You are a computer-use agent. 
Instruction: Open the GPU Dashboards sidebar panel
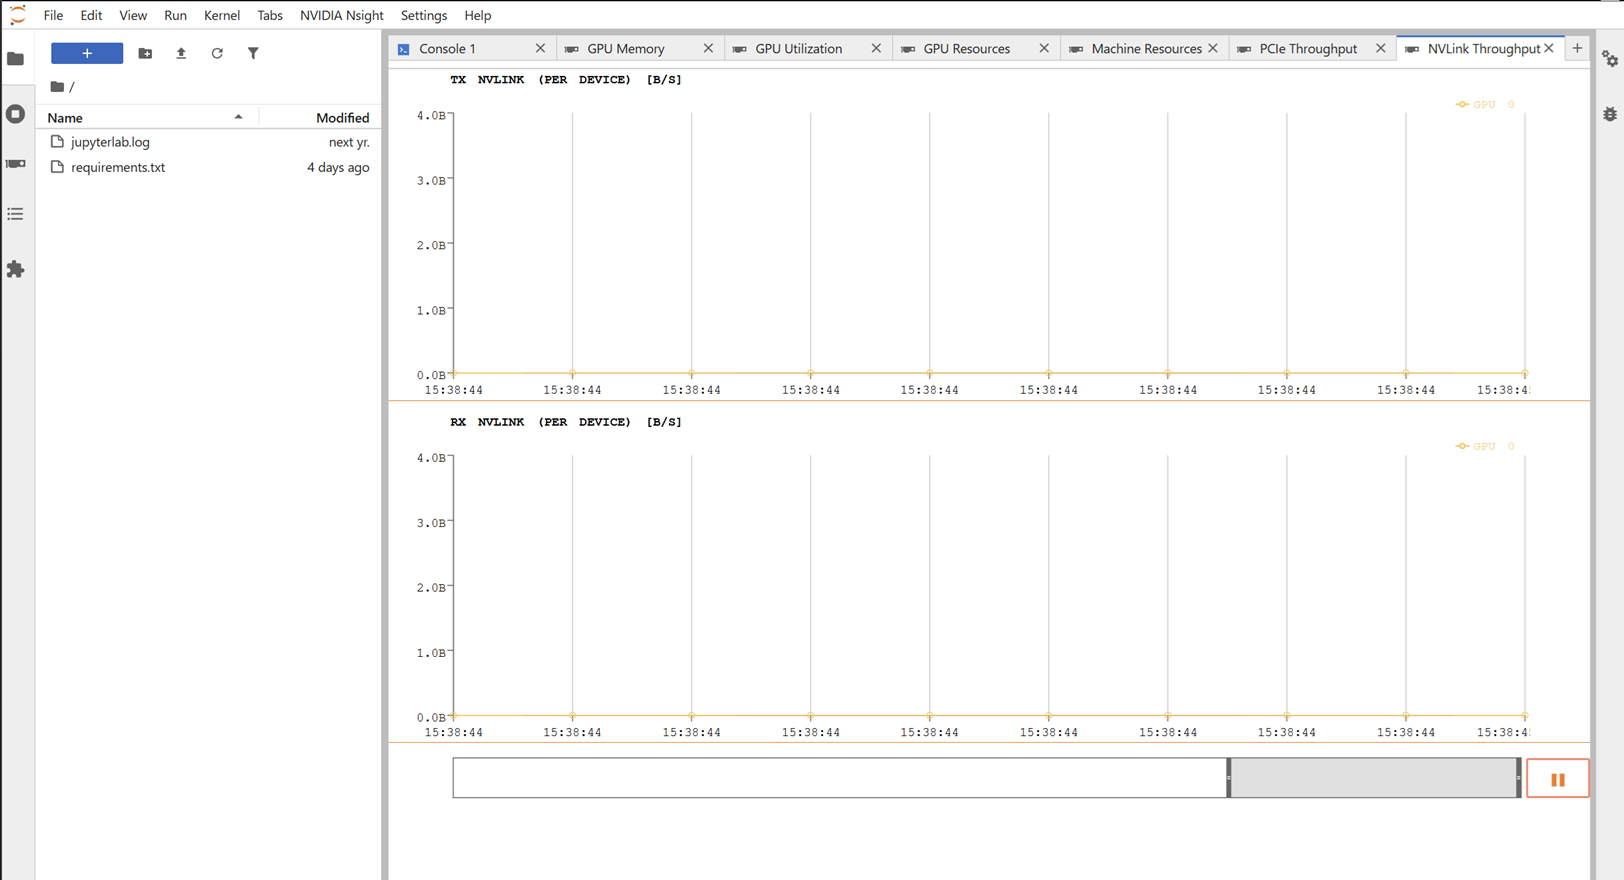click(x=16, y=163)
